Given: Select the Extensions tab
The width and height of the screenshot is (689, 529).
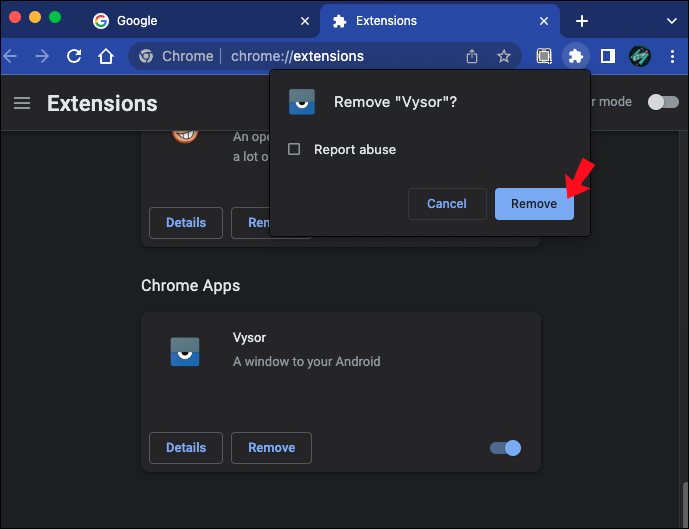Looking at the screenshot, I should (x=439, y=21).
